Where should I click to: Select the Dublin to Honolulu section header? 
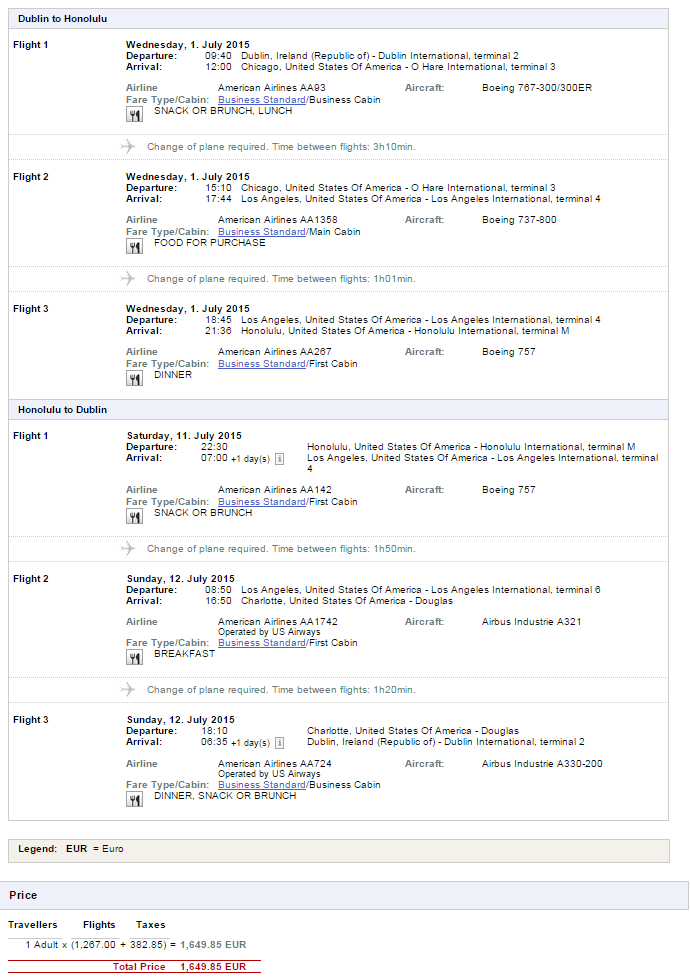point(338,19)
